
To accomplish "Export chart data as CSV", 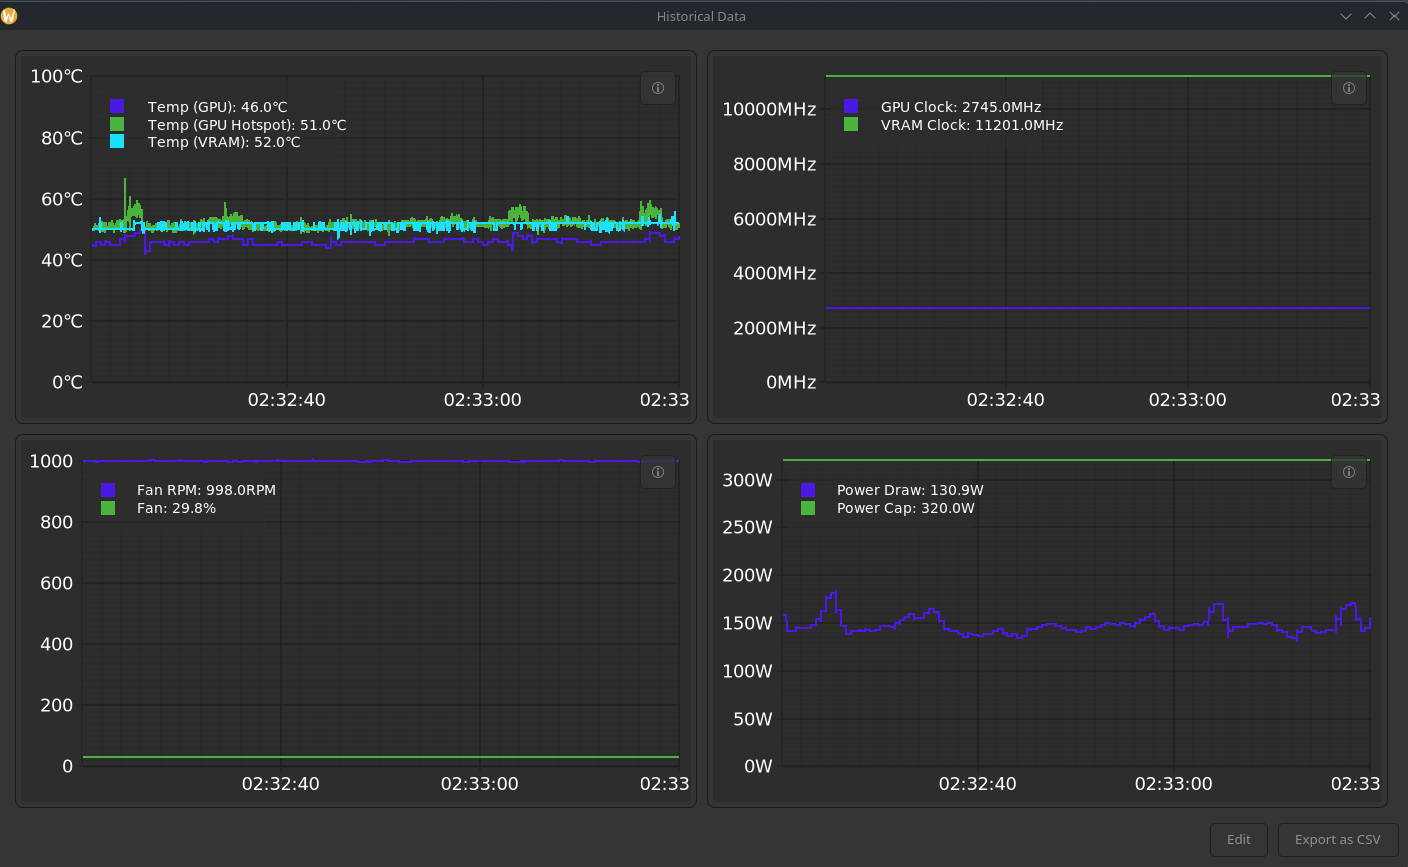I will pos(1337,840).
